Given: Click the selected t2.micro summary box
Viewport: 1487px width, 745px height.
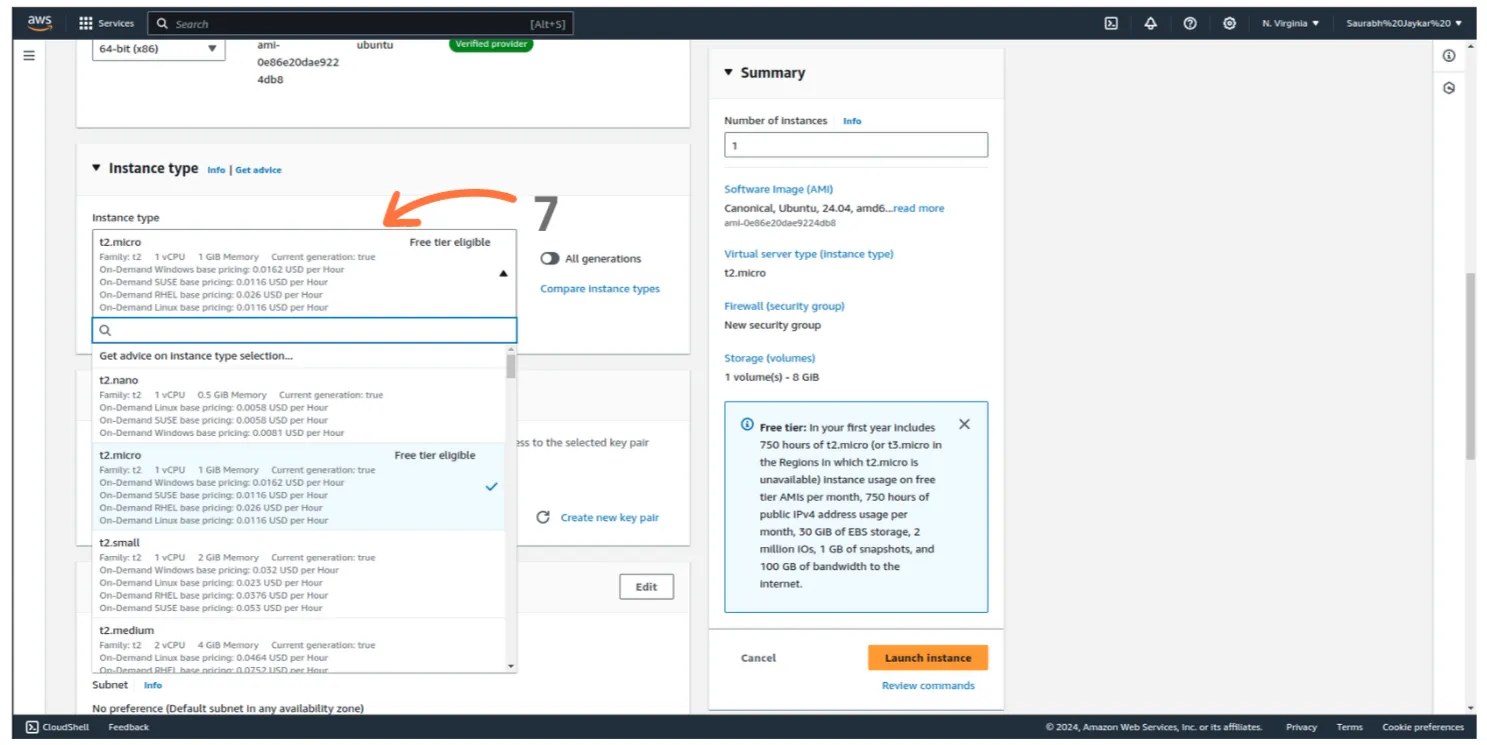Looking at the screenshot, I should click(x=304, y=273).
